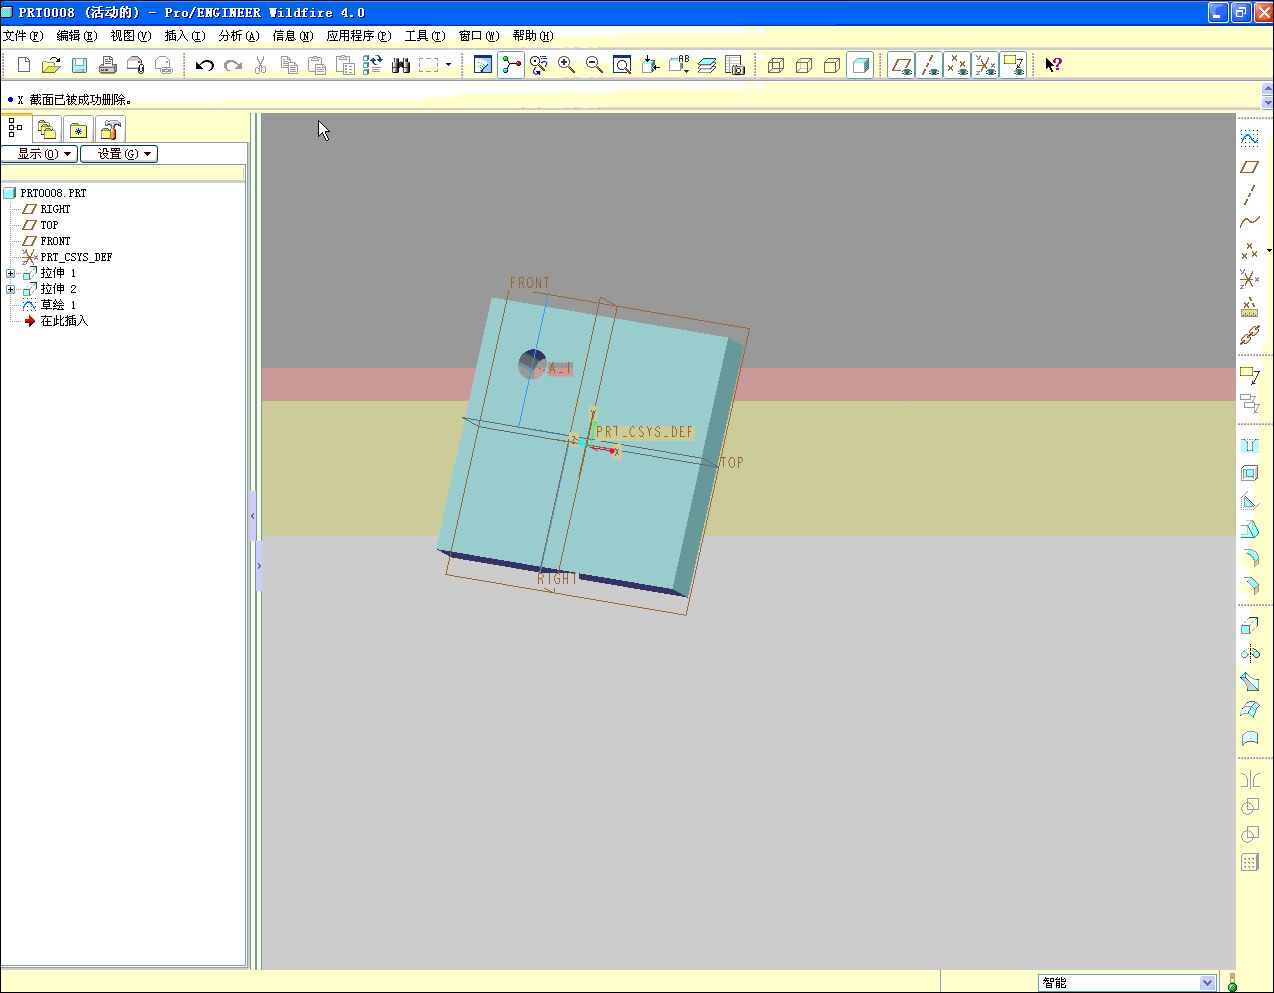Switch to the Favorites navigator tab
Viewport: 1274px width, 993px height.
click(x=78, y=129)
